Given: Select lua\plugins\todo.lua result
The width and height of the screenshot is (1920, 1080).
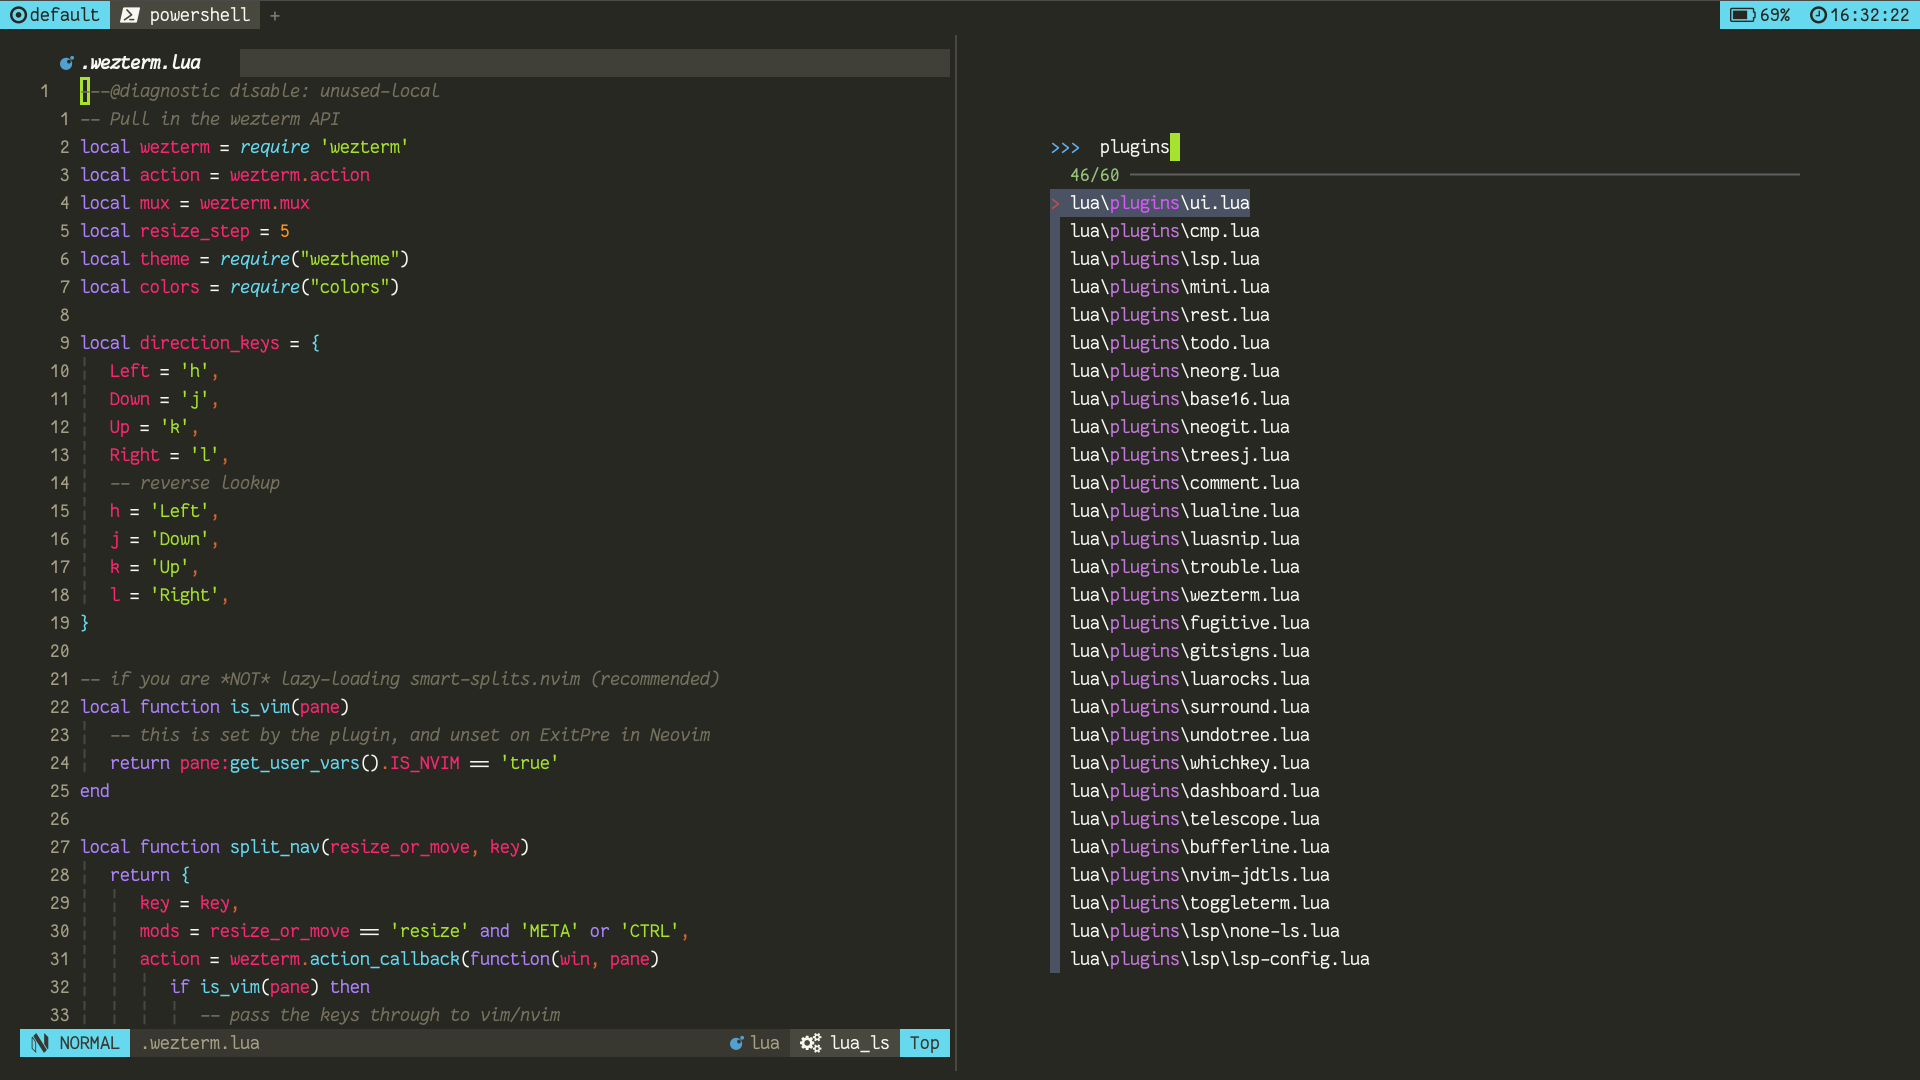Looking at the screenshot, I should pyautogui.click(x=1170, y=343).
